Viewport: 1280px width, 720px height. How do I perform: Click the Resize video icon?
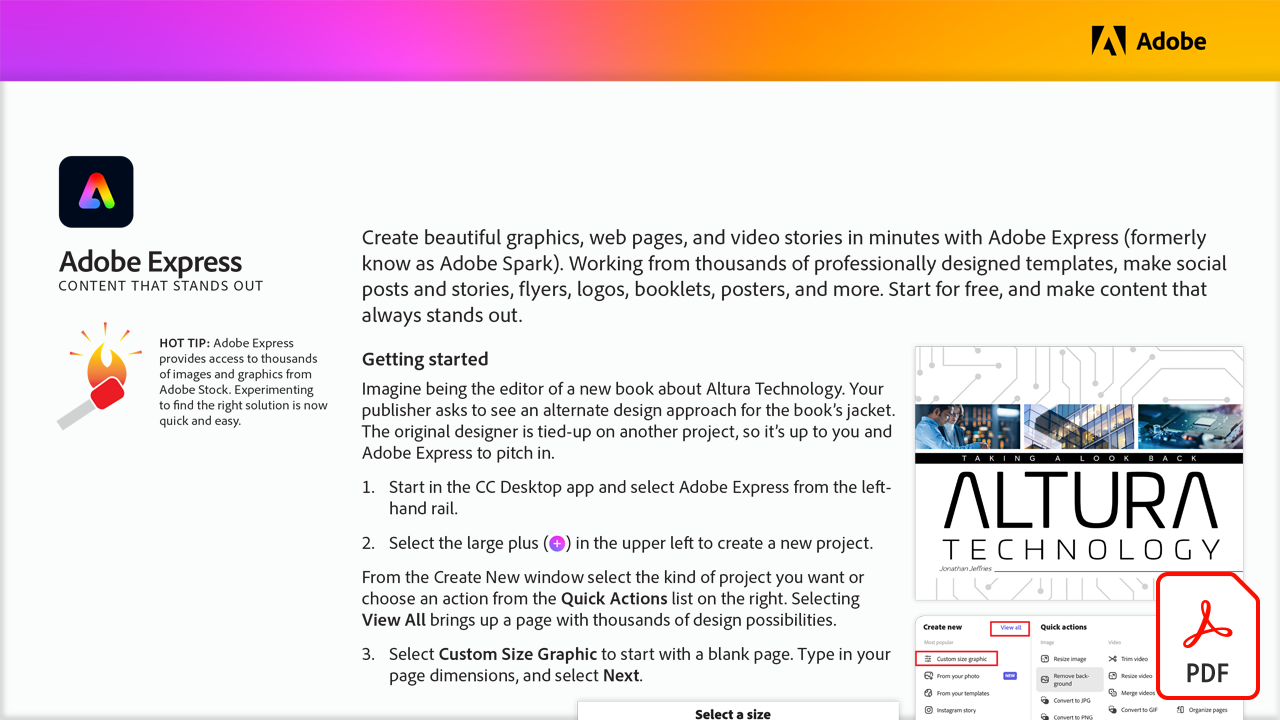pyautogui.click(x=1113, y=676)
